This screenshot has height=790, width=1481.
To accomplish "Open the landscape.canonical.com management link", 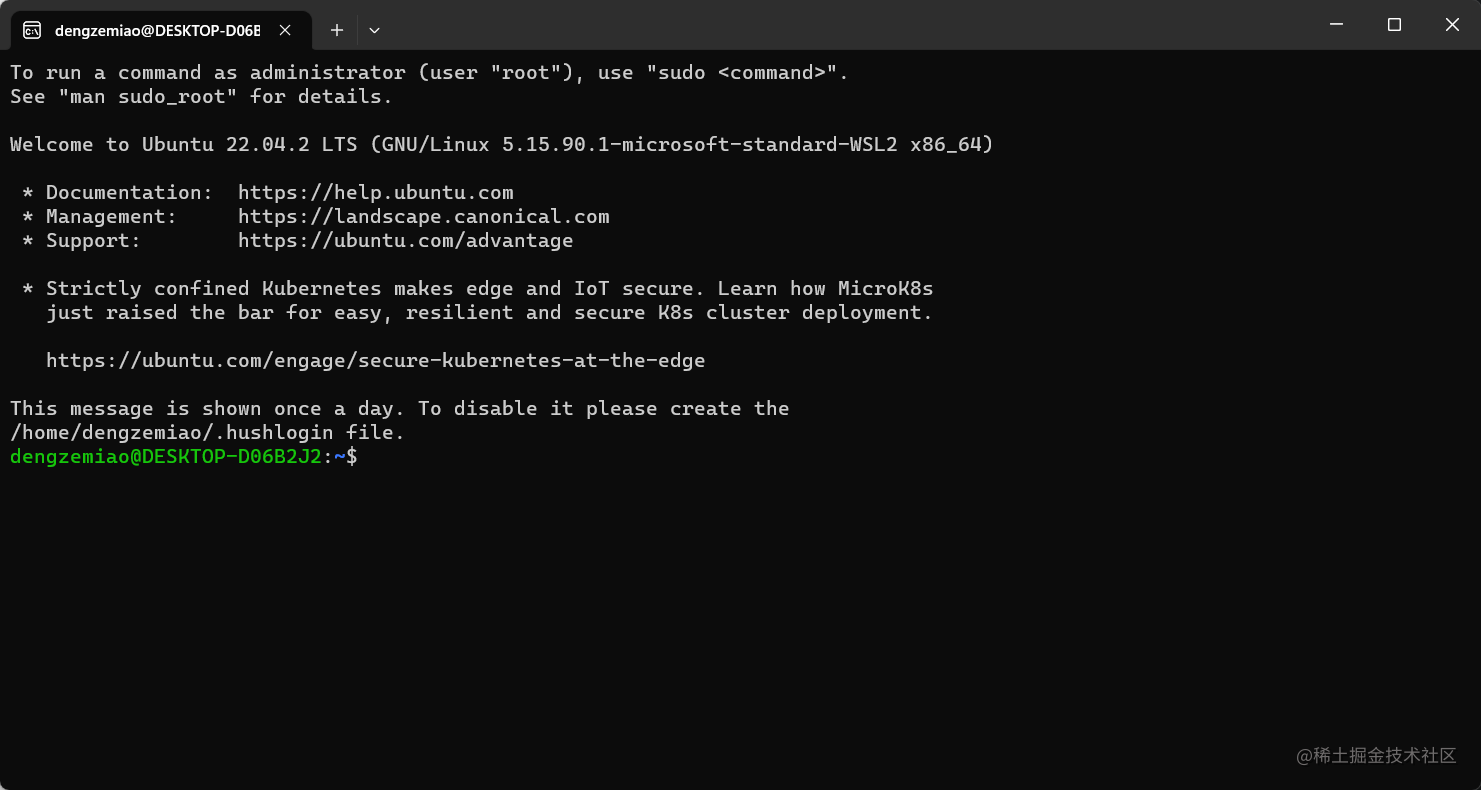I will click(x=423, y=216).
